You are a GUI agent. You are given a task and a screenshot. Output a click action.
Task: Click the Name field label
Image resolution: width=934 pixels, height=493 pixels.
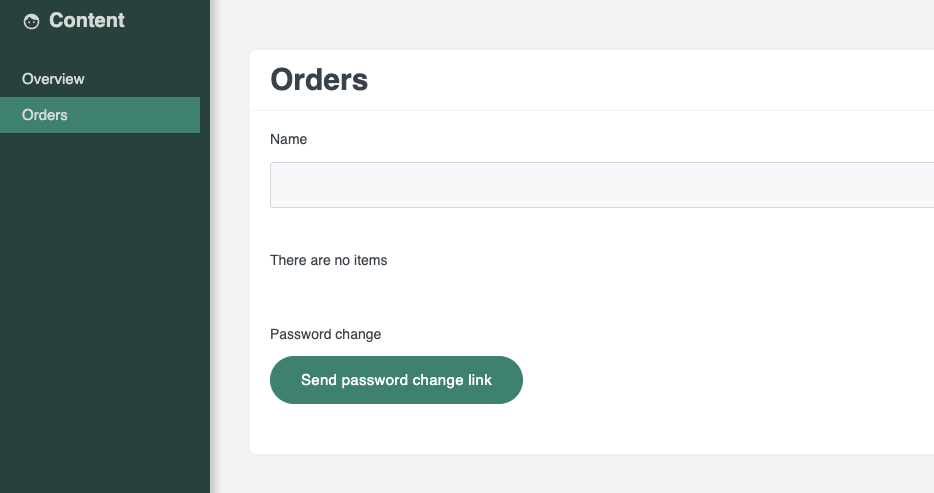[288, 139]
